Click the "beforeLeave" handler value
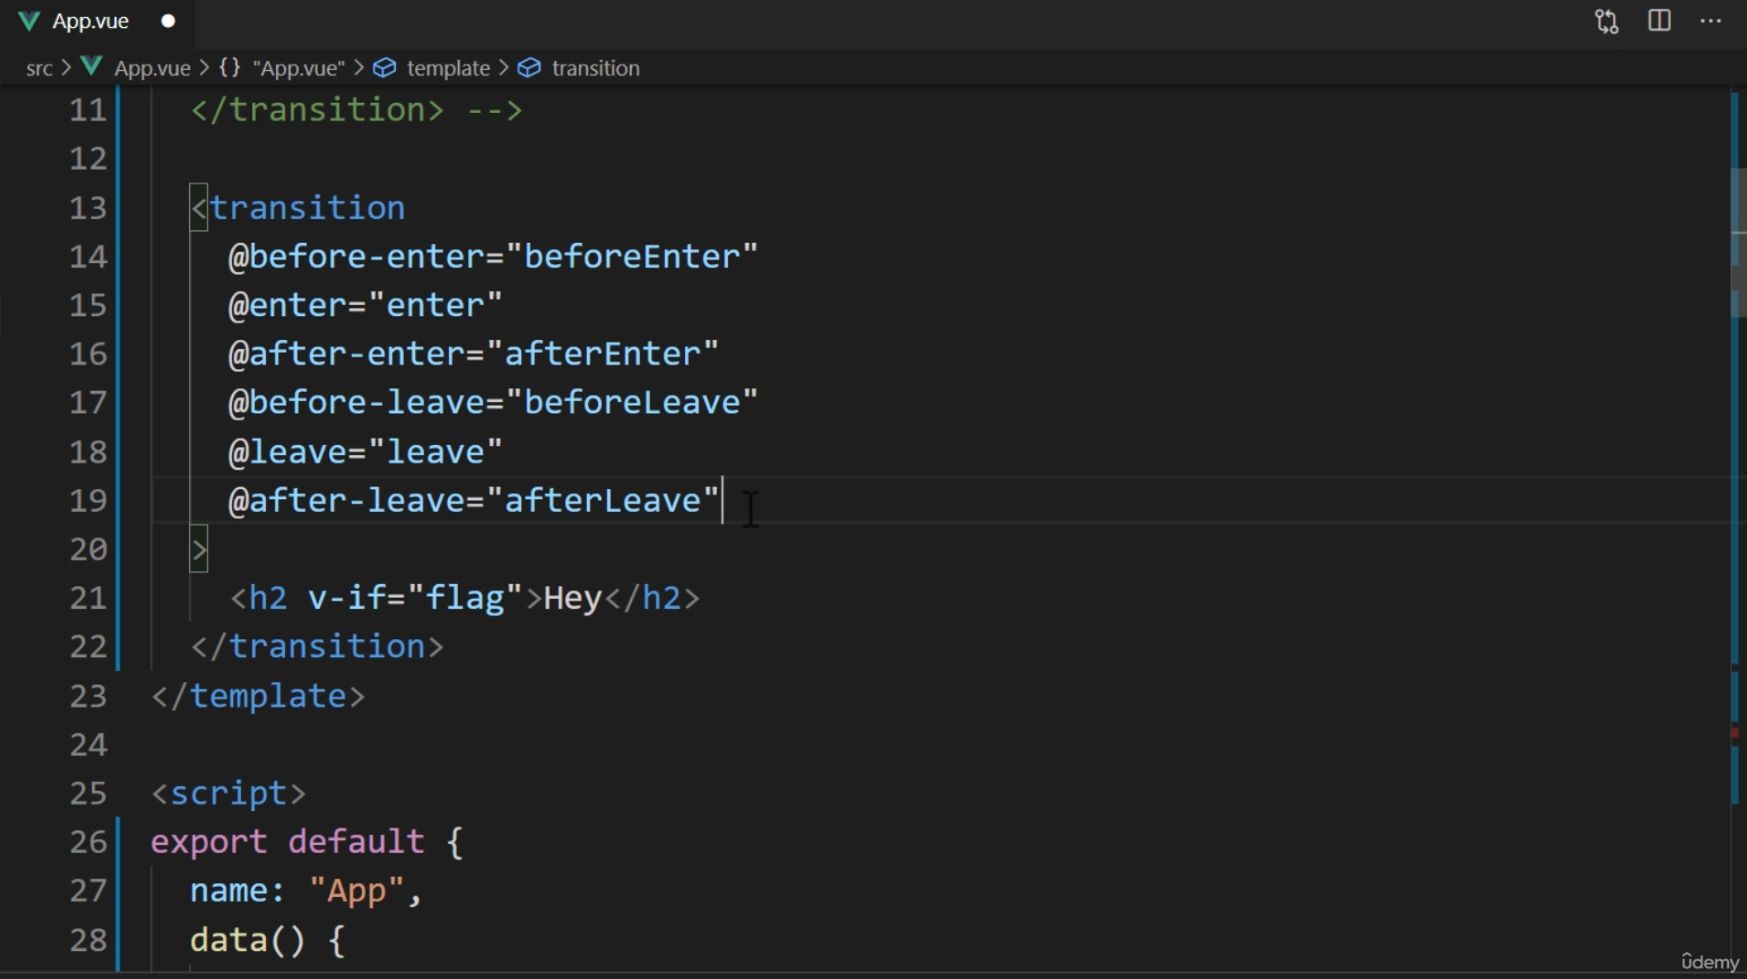1747x979 pixels. point(632,403)
